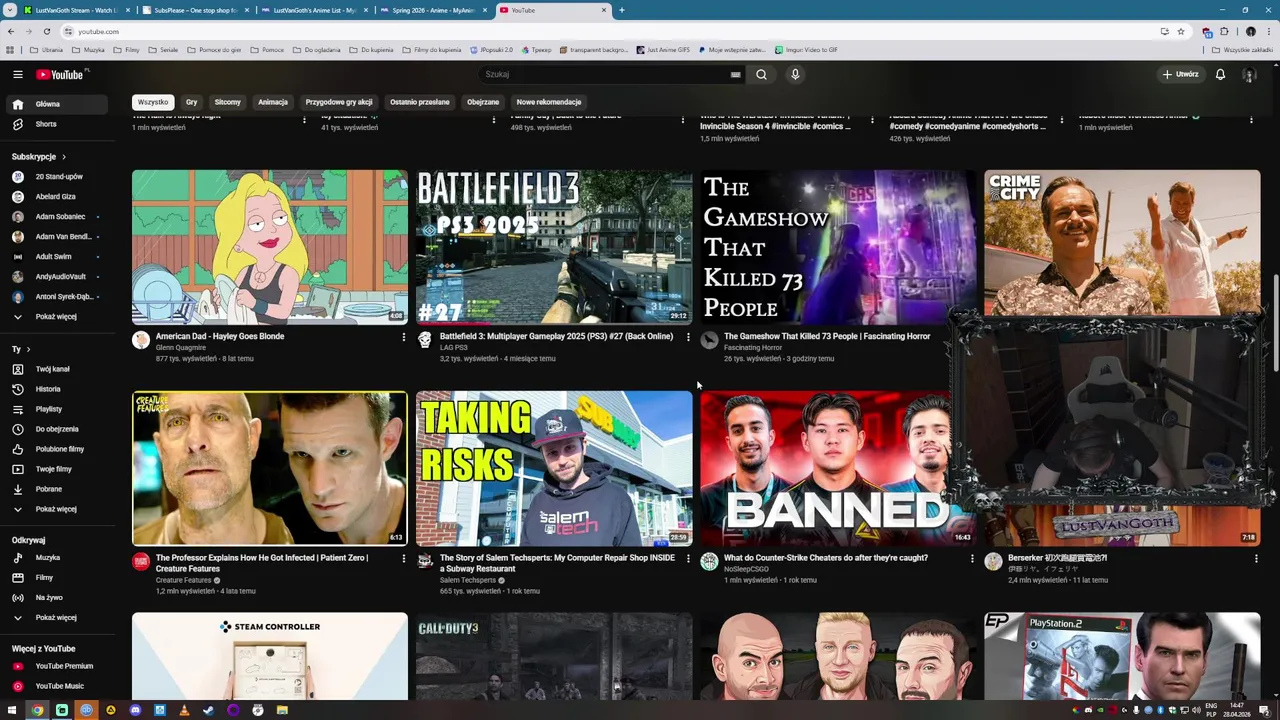Open more options for American Dad video
The height and width of the screenshot is (720, 1280).
click(x=404, y=337)
